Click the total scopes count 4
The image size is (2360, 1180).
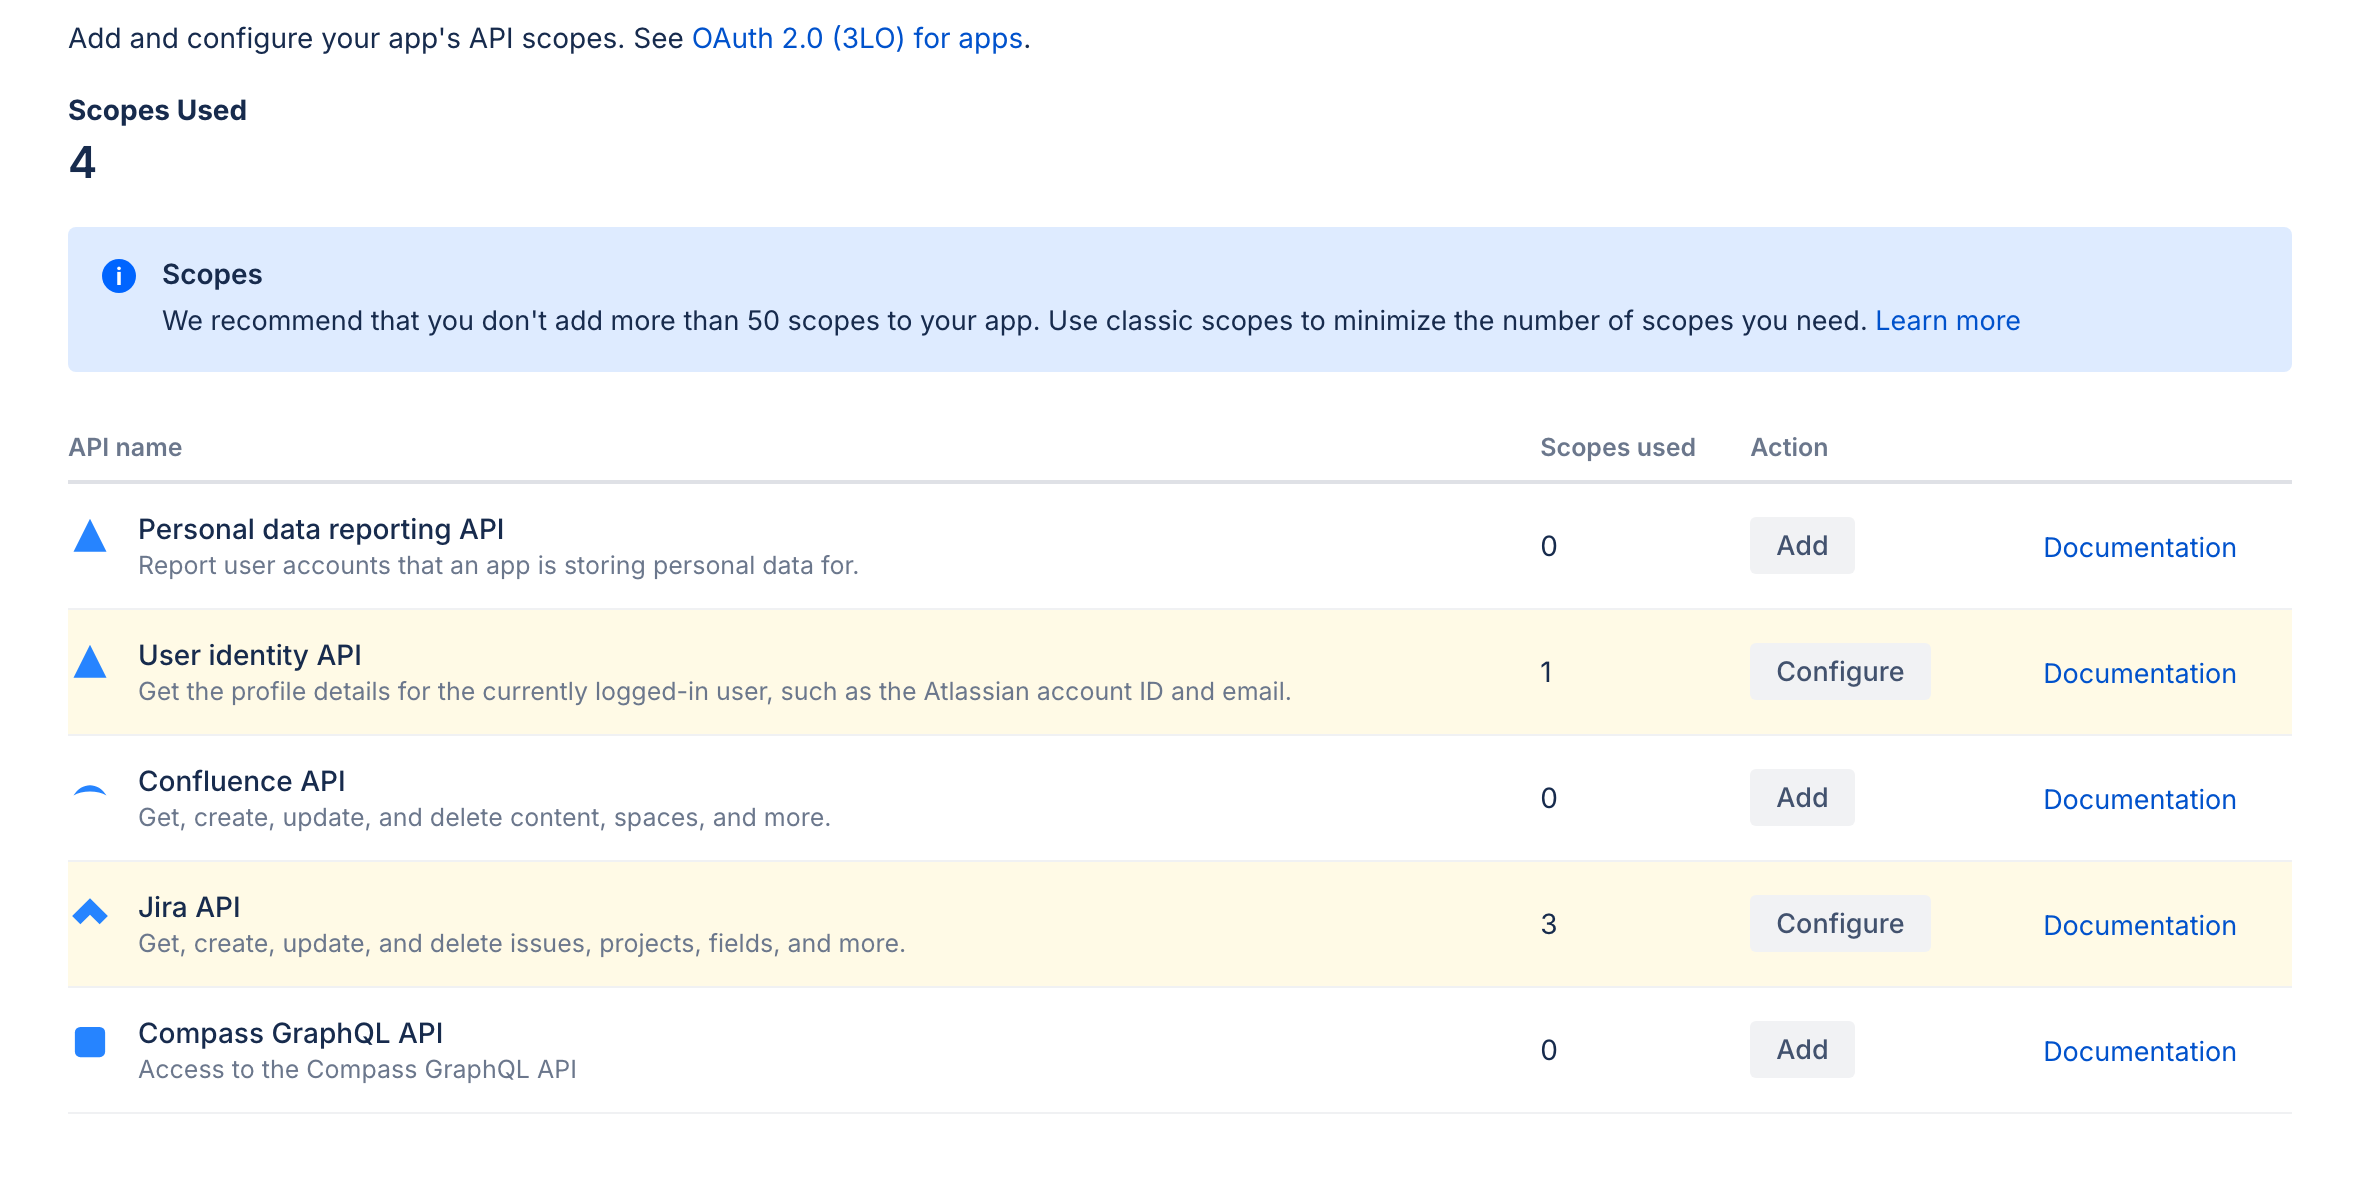click(82, 162)
